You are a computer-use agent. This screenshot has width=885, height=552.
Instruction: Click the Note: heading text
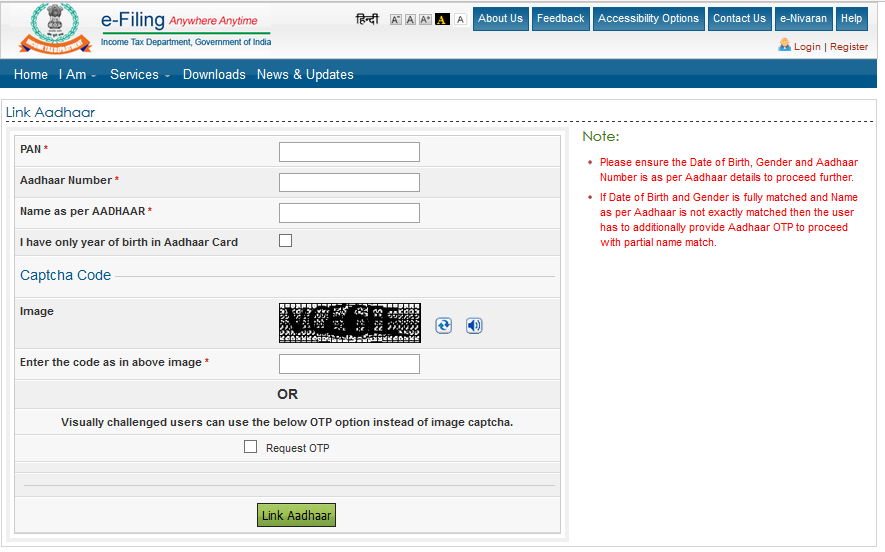pyautogui.click(x=601, y=137)
